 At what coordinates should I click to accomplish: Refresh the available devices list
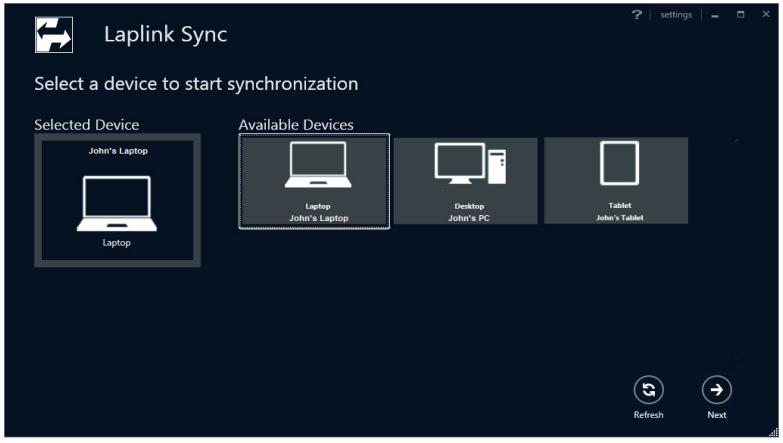coord(648,390)
